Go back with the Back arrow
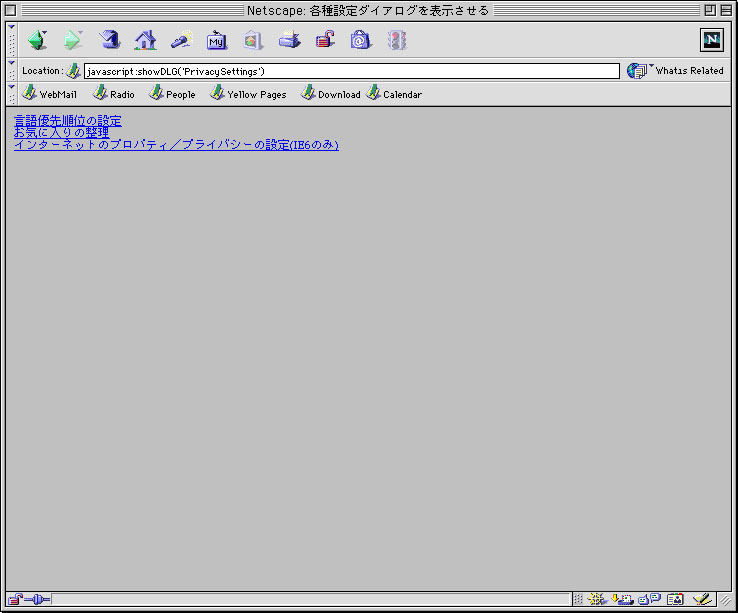 point(38,40)
